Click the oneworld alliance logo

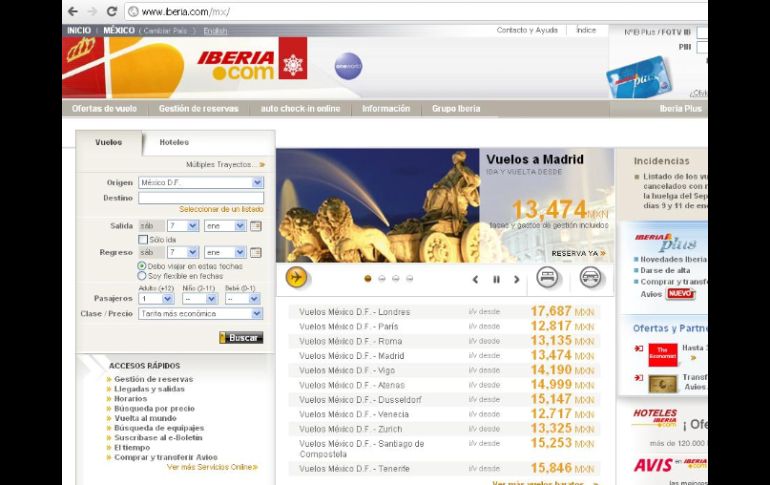pos(348,66)
